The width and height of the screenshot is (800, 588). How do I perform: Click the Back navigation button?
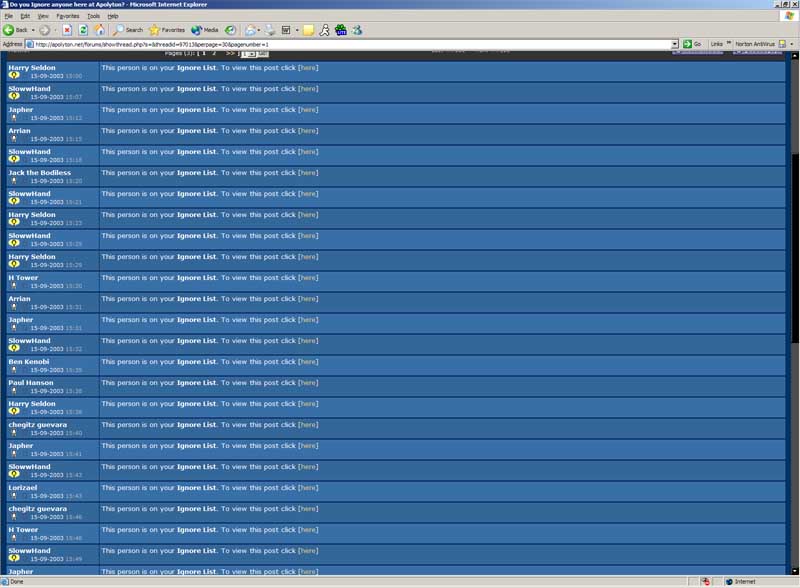14,30
